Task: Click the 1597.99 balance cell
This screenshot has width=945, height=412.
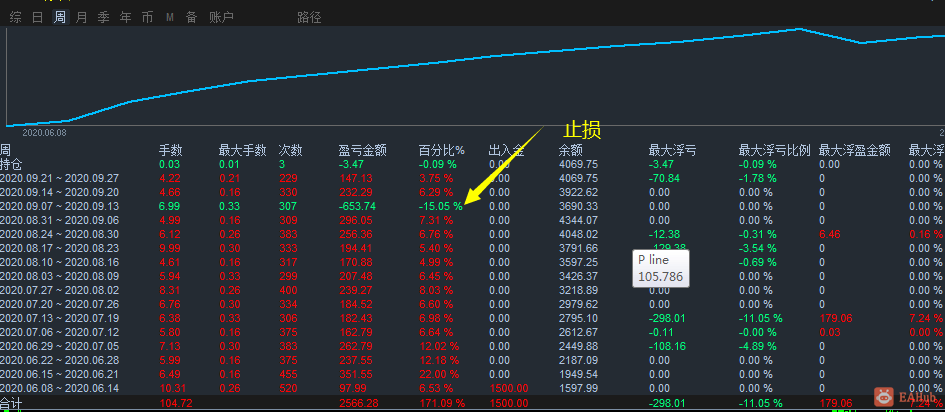Action: pyautogui.click(x=578, y=388)
